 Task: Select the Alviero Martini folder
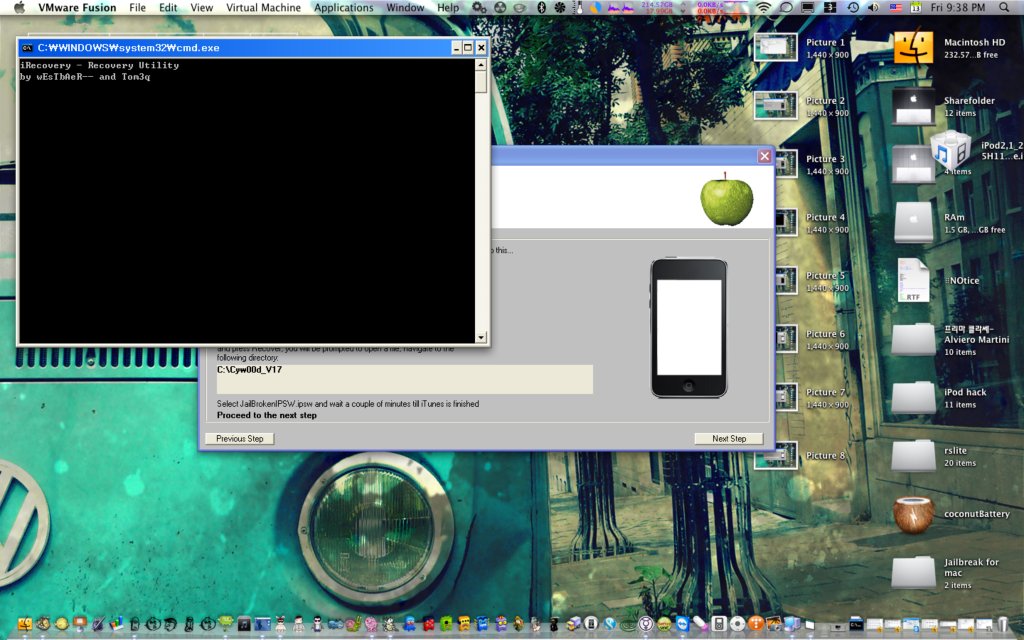[x=913, y=339]
